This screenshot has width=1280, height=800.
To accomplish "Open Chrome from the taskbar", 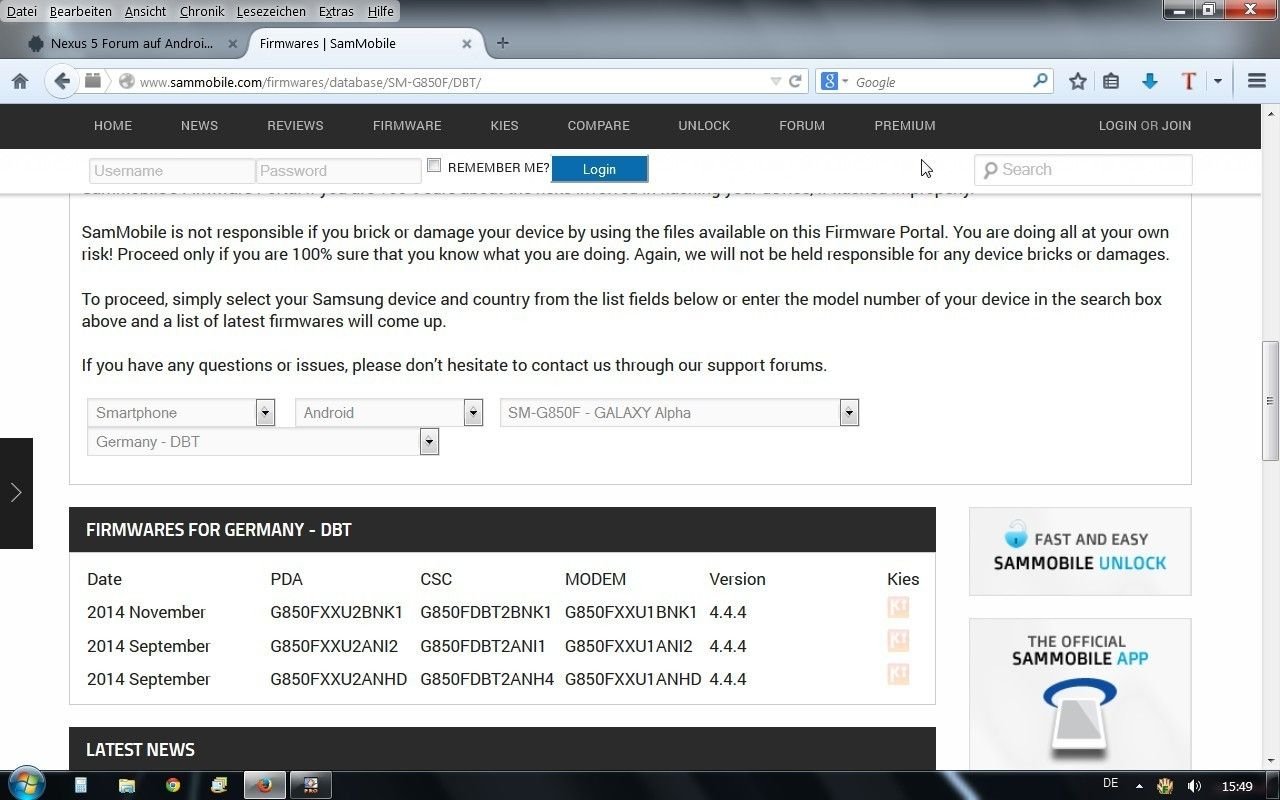I will [173, 785].
